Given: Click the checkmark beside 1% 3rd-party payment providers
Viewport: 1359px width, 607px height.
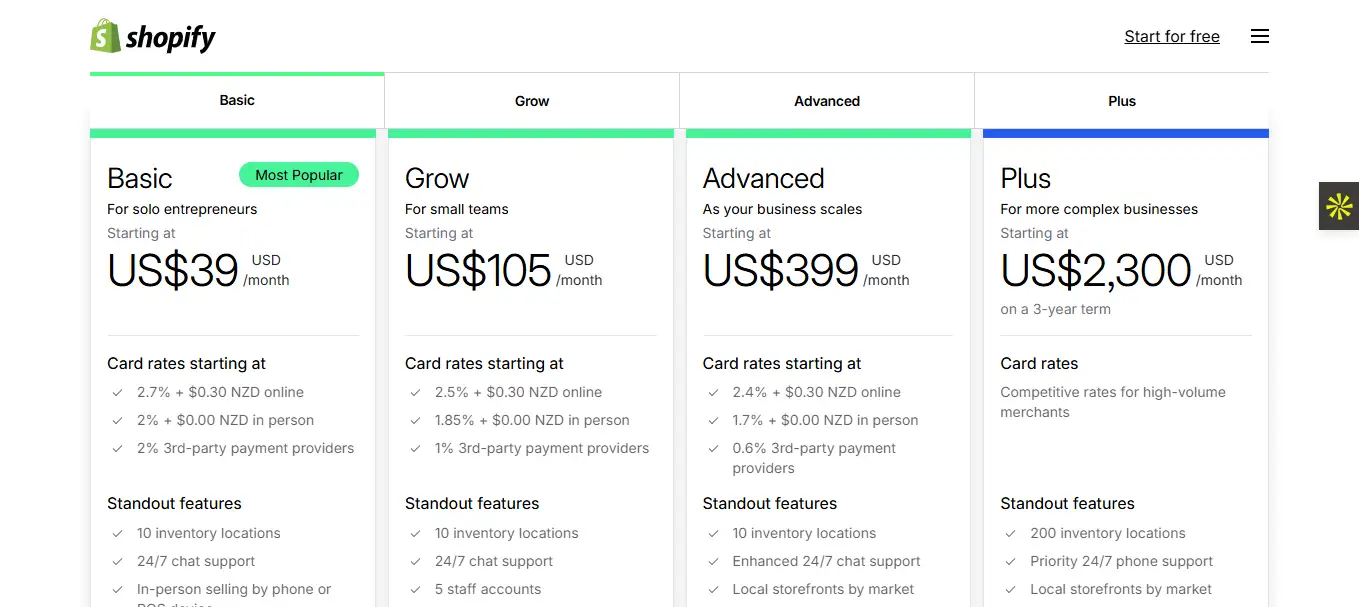Looking at the screenshot, I should pos(415,448).
